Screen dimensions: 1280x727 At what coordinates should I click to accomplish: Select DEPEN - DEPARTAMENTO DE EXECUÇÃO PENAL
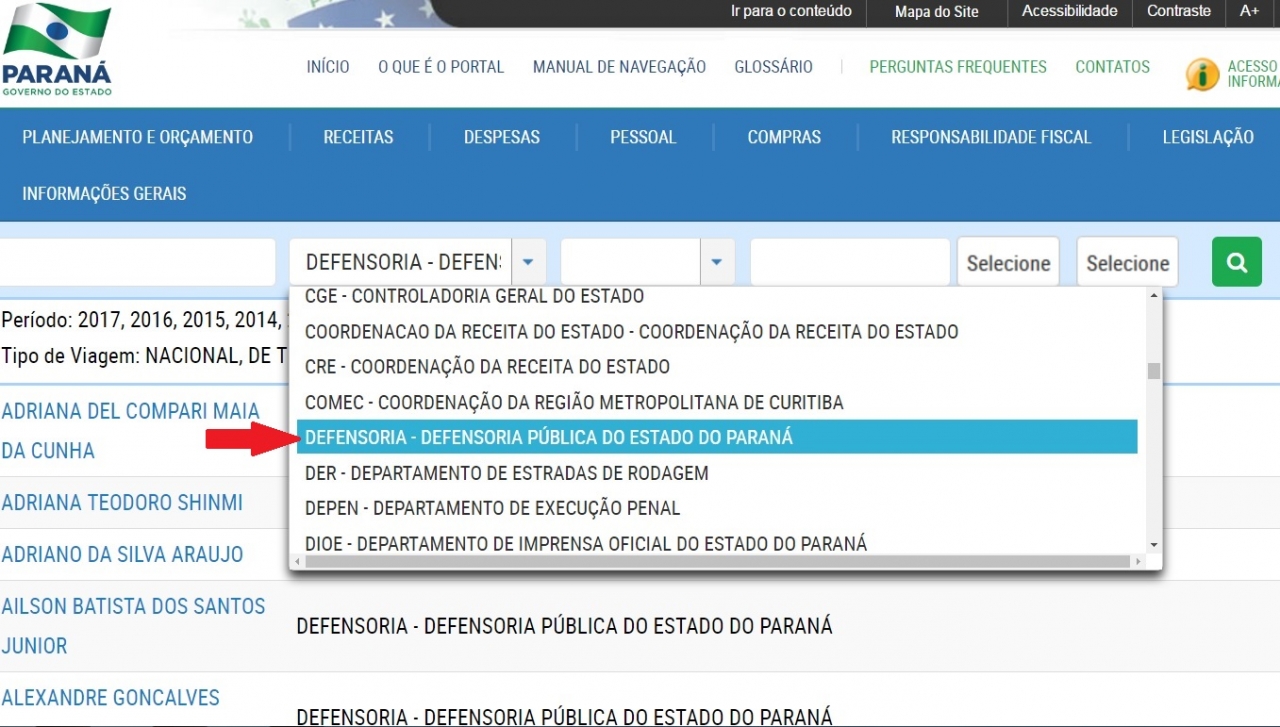pos(718,508)
